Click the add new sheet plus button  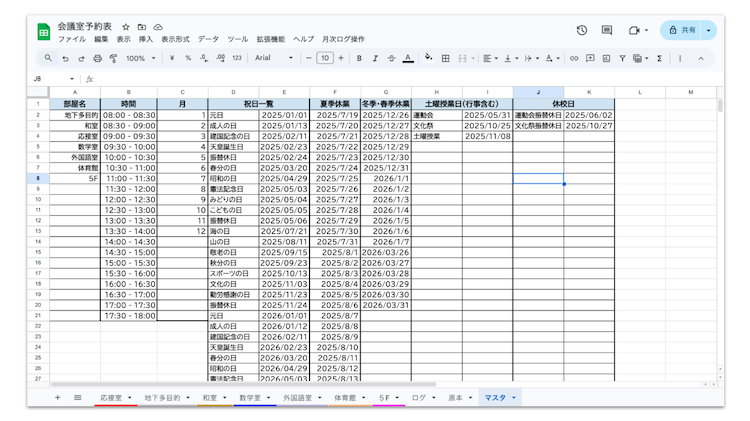tap(57, 398)
